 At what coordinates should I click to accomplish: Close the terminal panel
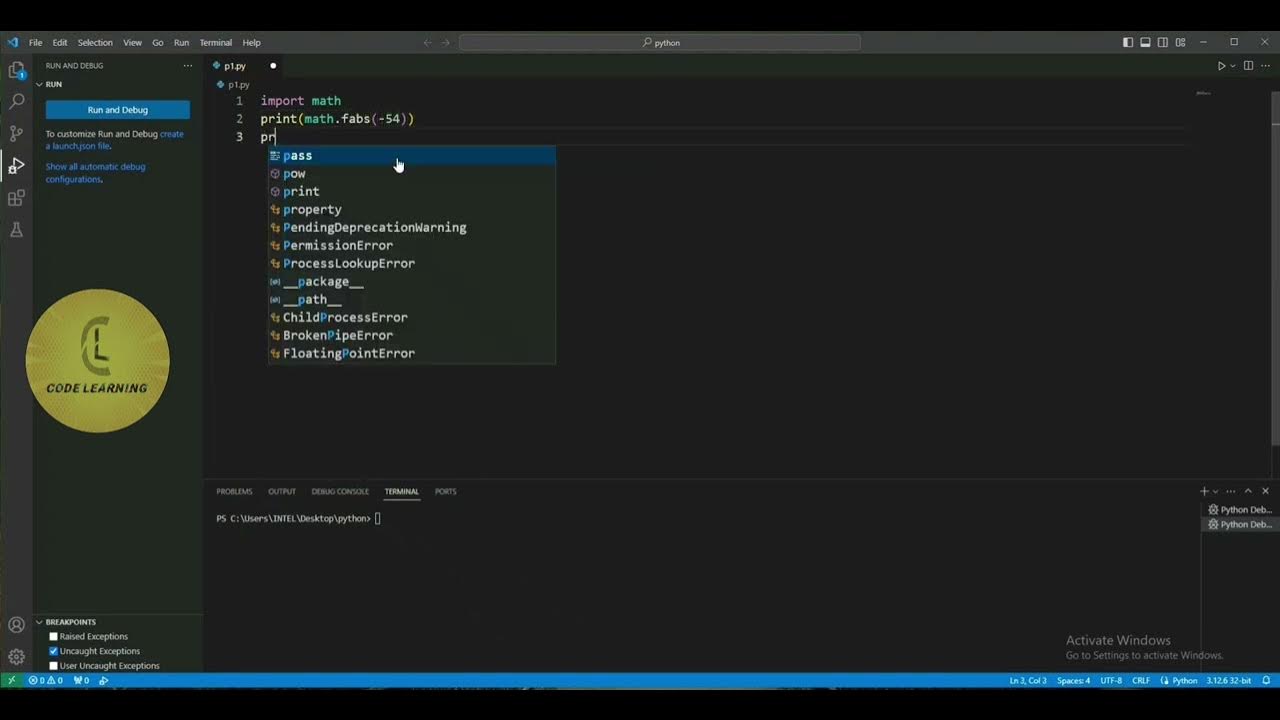(1265, 491)
